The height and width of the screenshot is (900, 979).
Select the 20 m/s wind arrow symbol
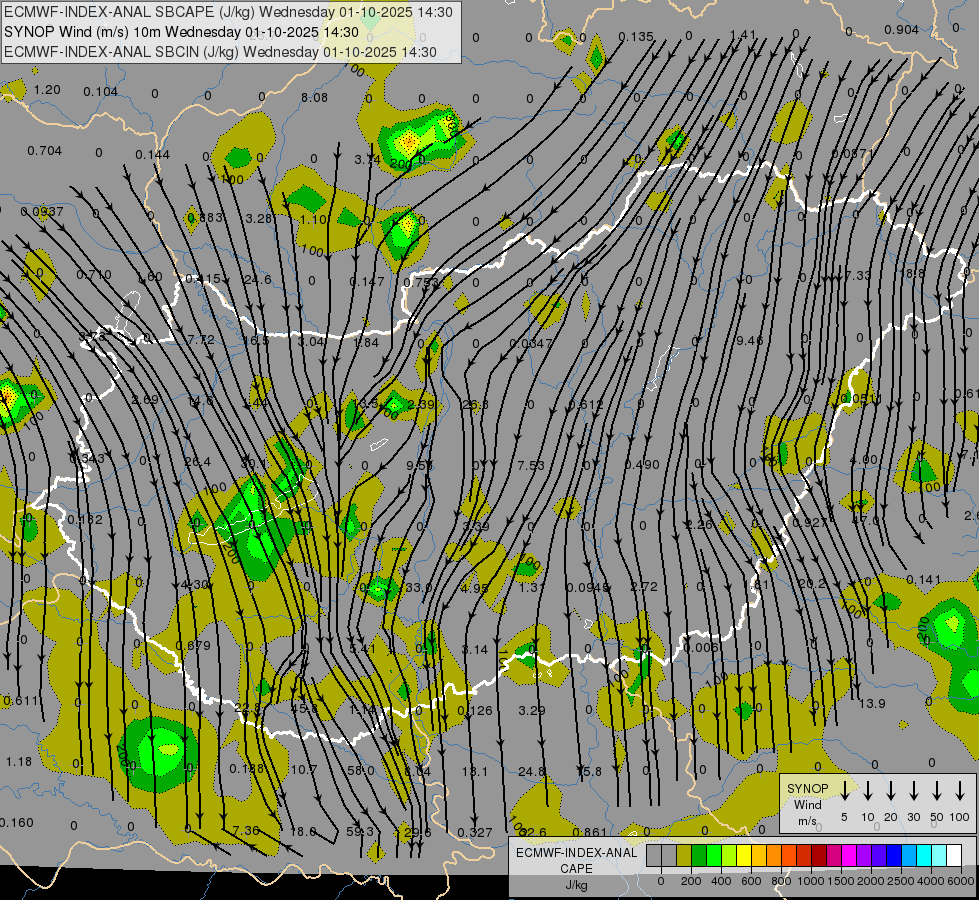[x=891, y=791]
